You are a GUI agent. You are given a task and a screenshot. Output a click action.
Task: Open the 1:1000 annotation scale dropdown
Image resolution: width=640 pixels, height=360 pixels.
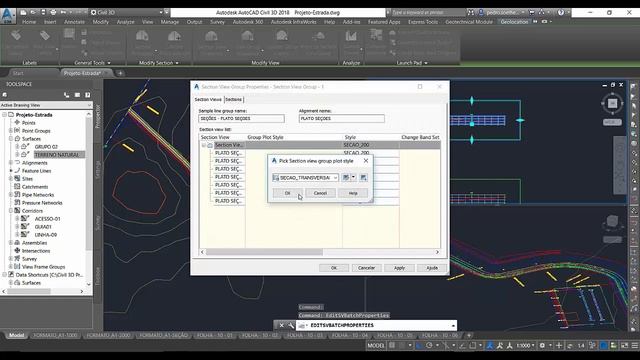point(525,346)
